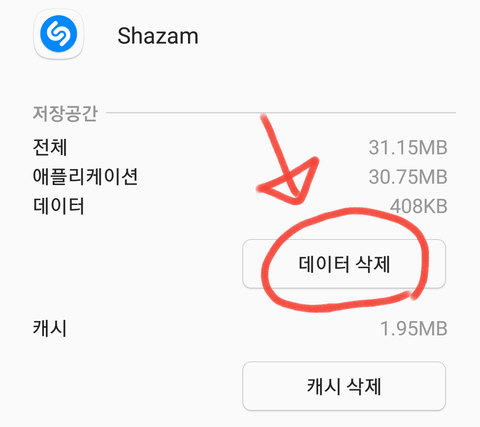Click the 30.75MB application size value
480x427 pixels.
(408, 177)
